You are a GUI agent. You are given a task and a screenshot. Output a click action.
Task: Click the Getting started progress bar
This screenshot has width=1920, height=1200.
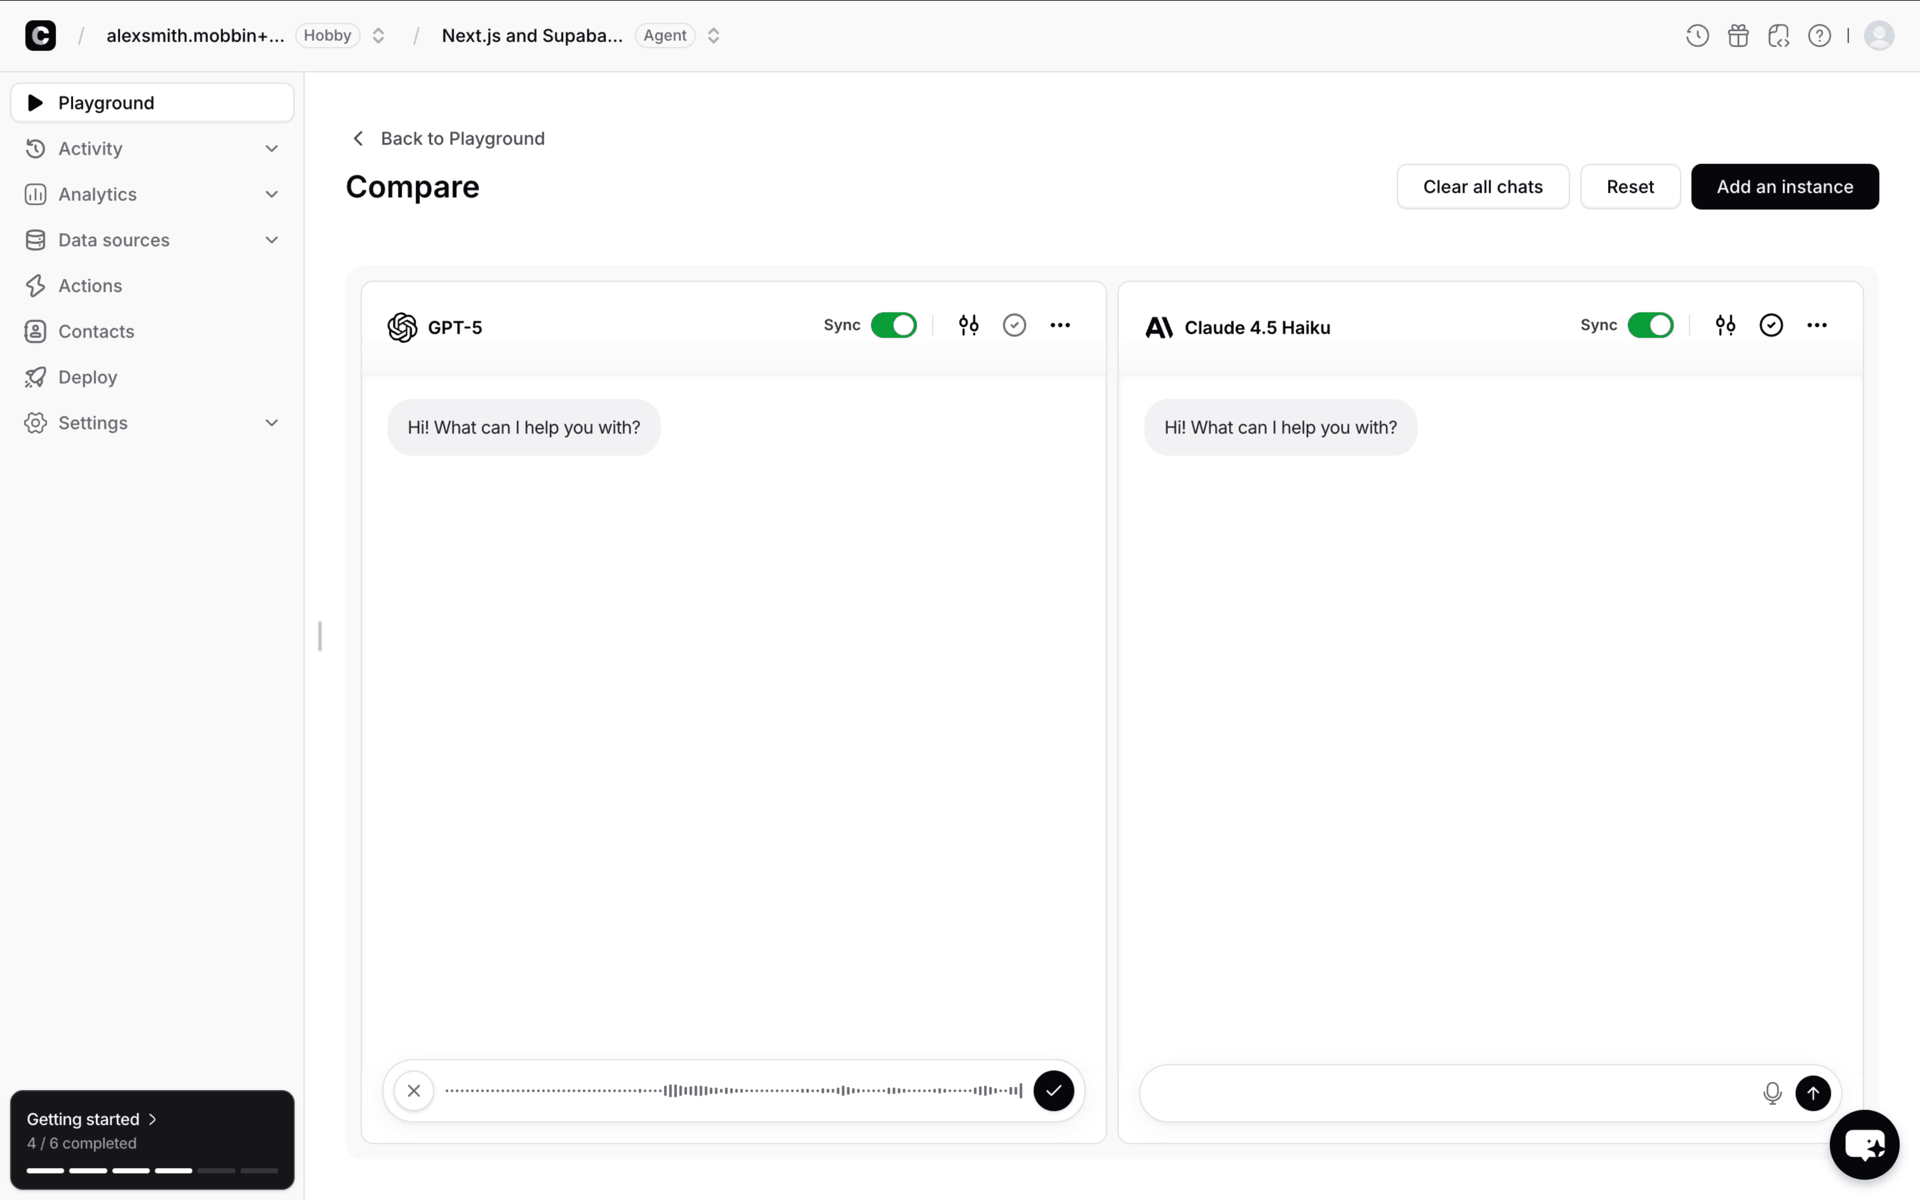tap(152, 1170)
